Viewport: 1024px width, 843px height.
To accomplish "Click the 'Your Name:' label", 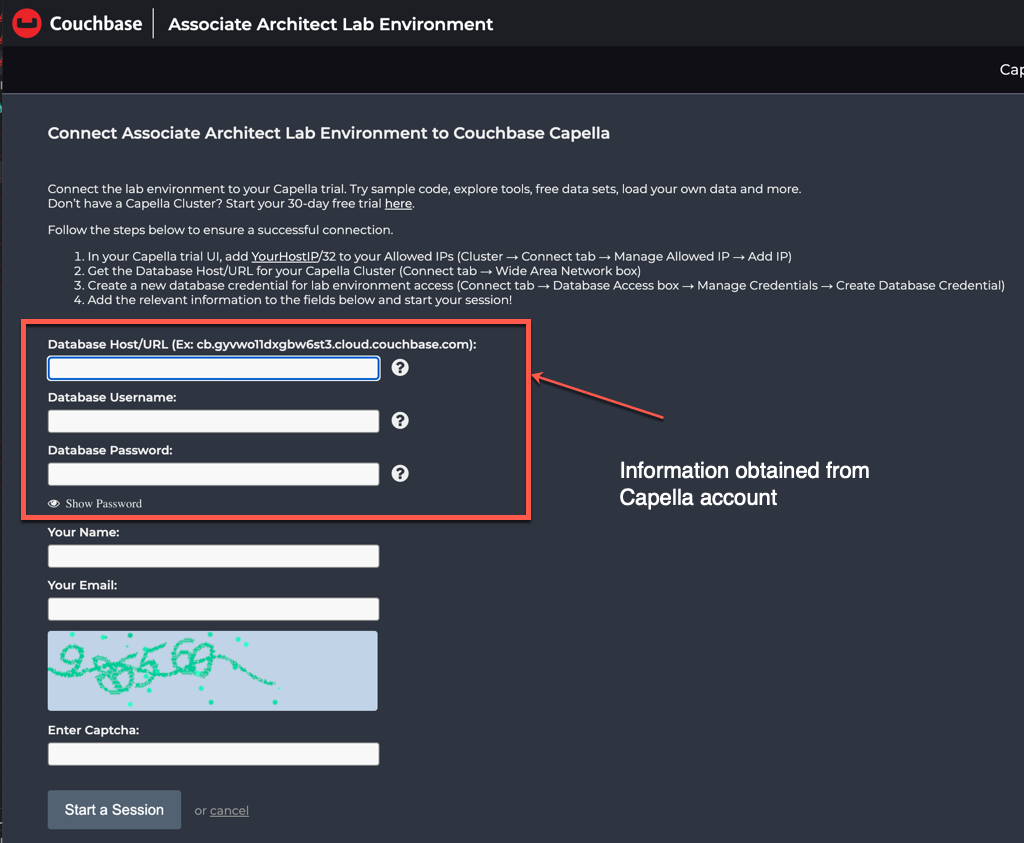I will [84, 532].
